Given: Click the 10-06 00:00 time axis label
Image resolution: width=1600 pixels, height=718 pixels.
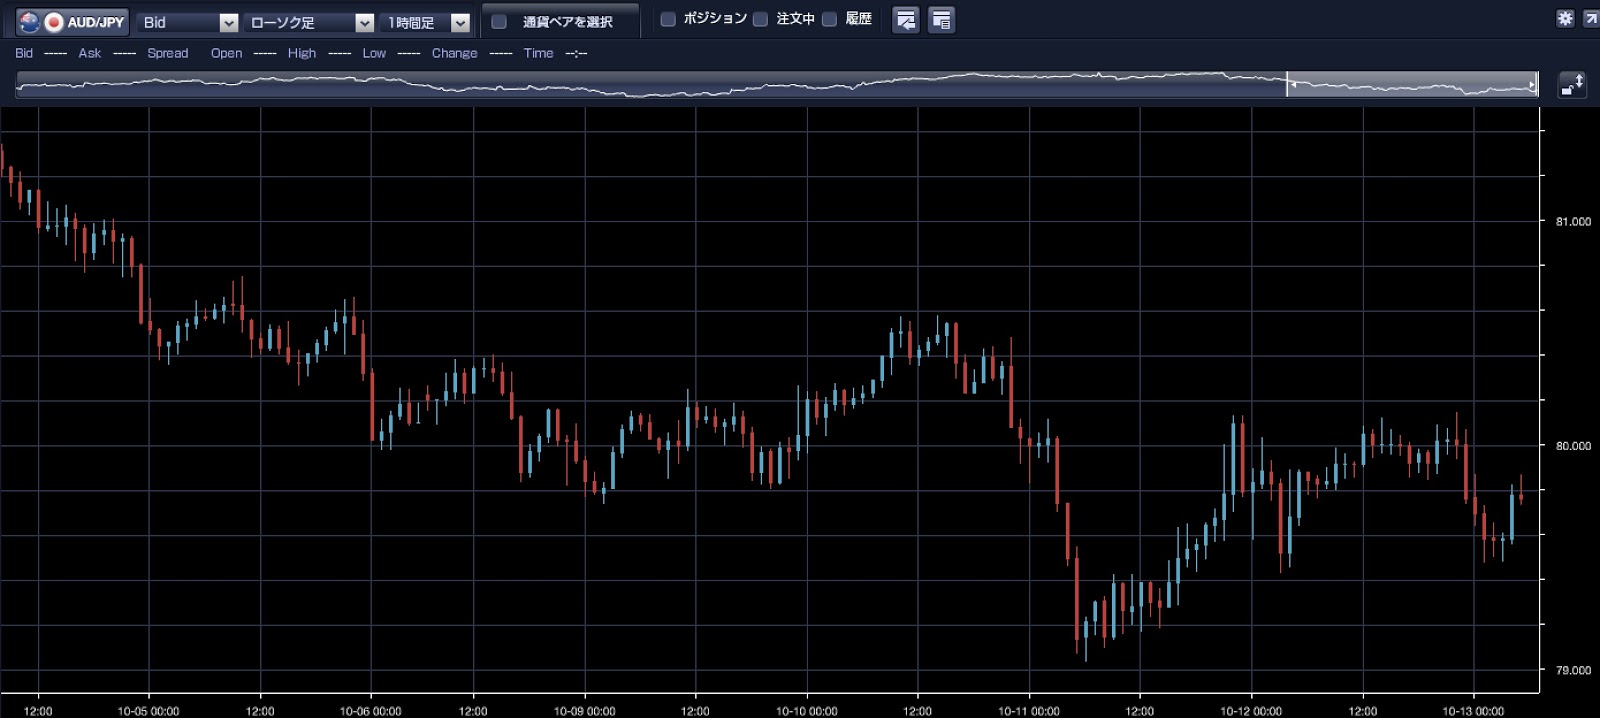Looking at the screenshot, I should pos(370,711).
